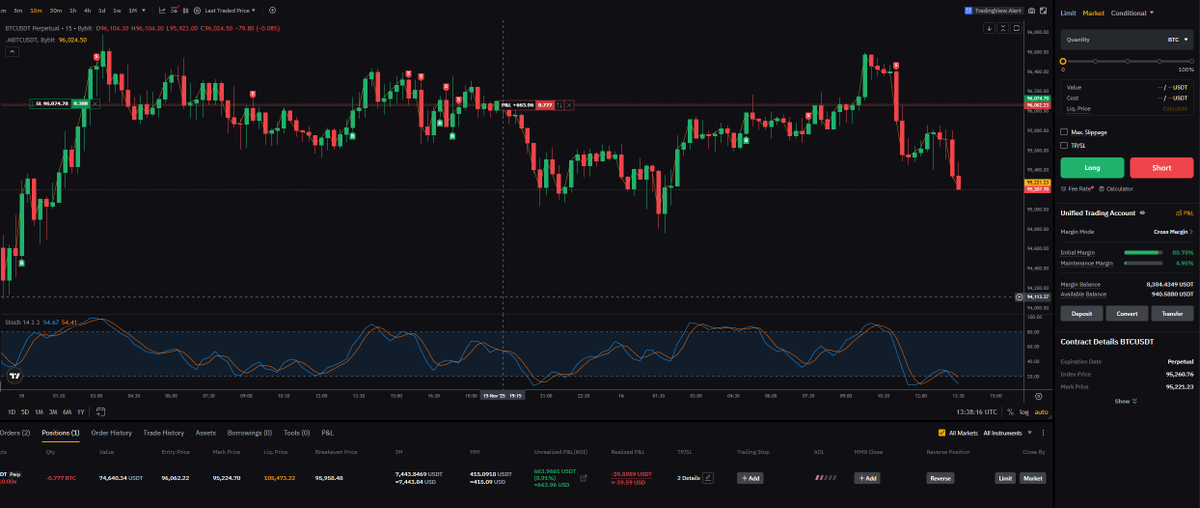Toggle the All Markets checkbox
The width and height of the screenshot is (1200, 508).
click(942, 433)
